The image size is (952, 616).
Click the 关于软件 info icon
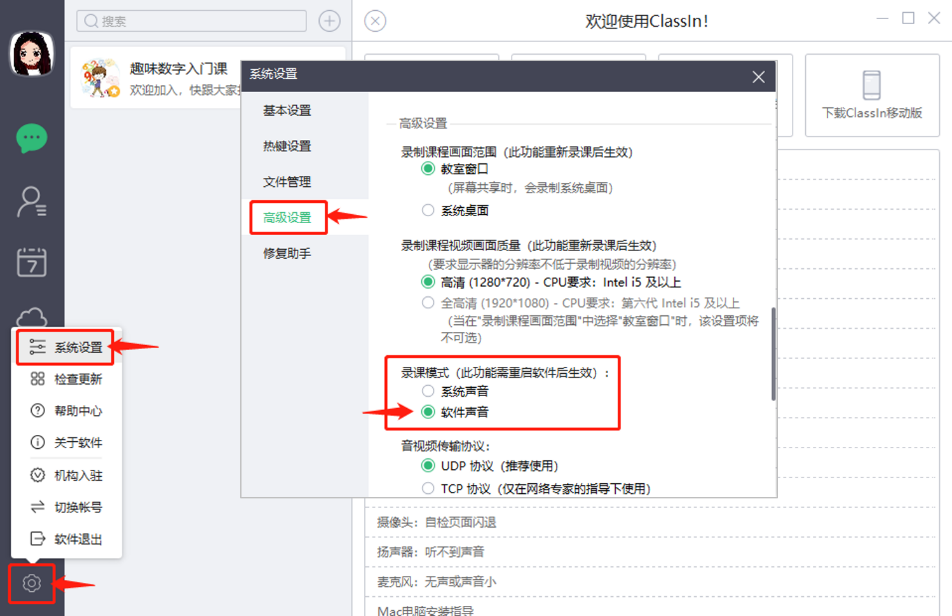click(38, 442)
